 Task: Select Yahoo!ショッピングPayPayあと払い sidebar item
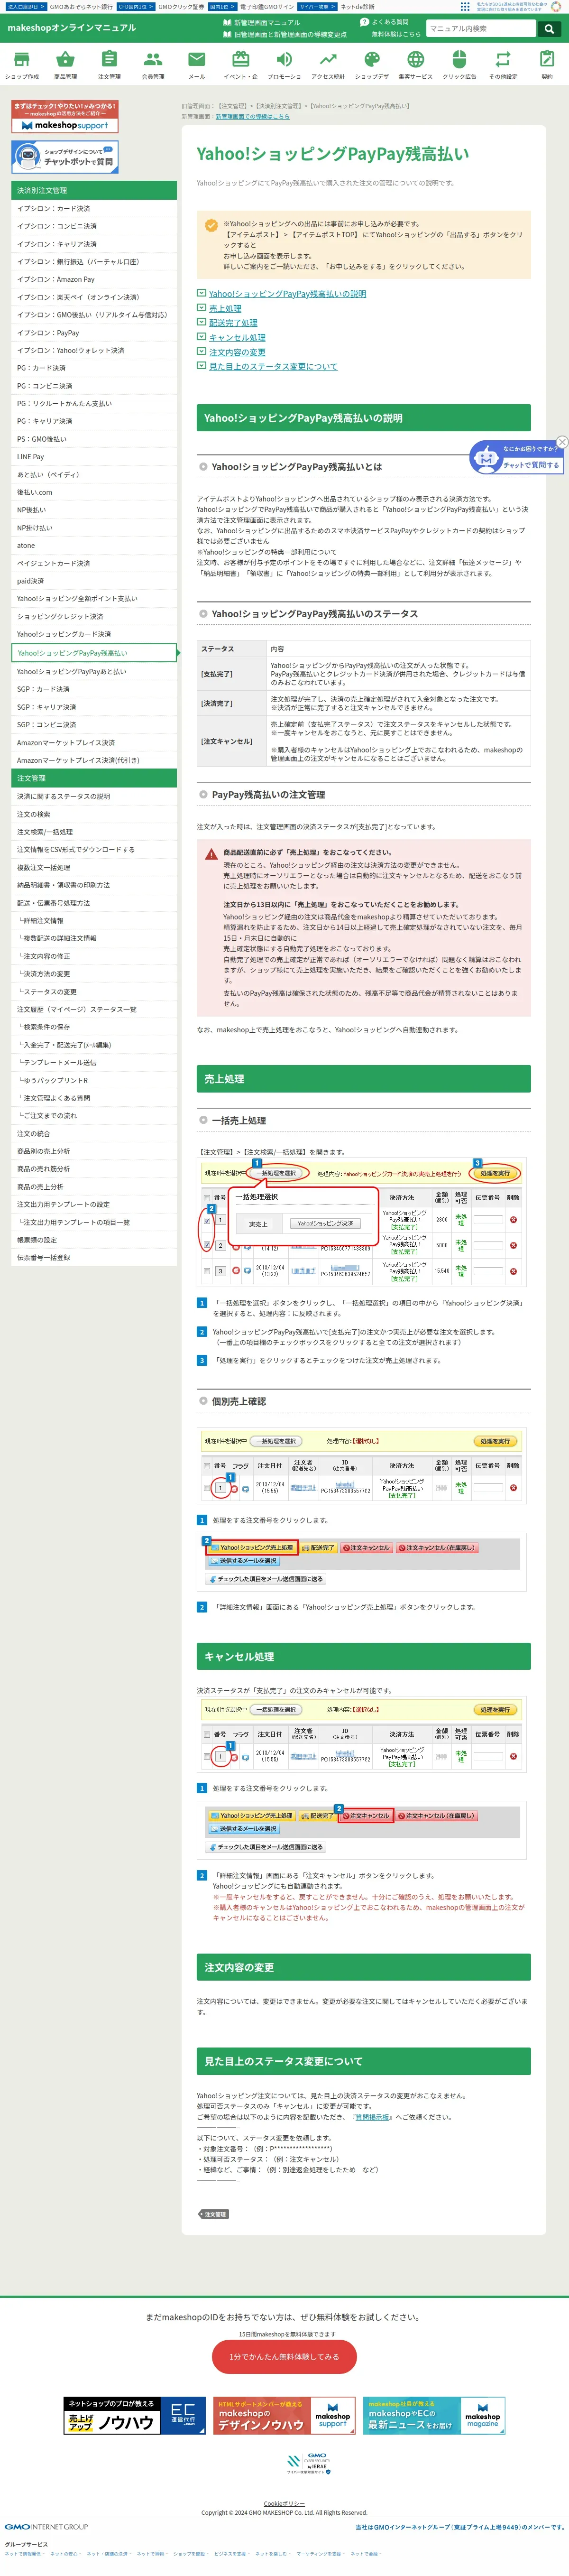pyautogui.click(x=94, y=672)
